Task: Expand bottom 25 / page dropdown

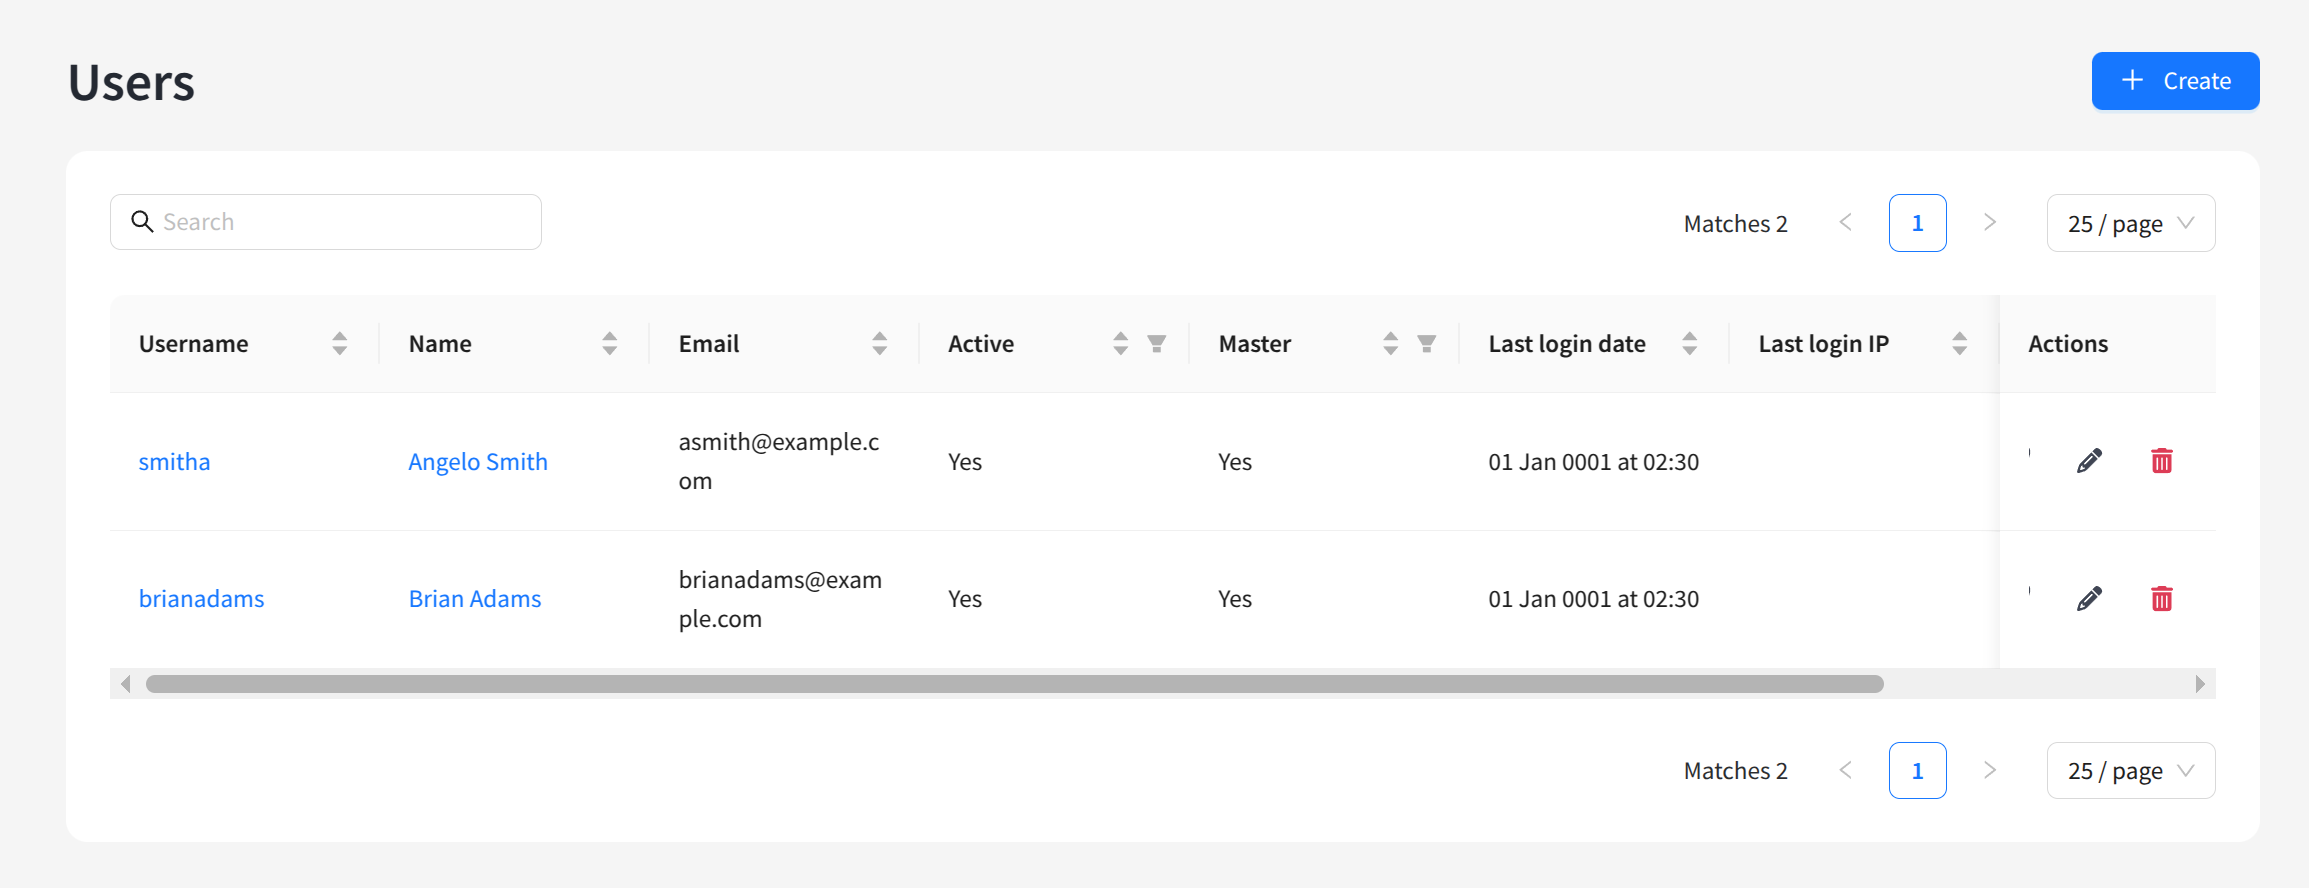Action: coord(2130,771)
